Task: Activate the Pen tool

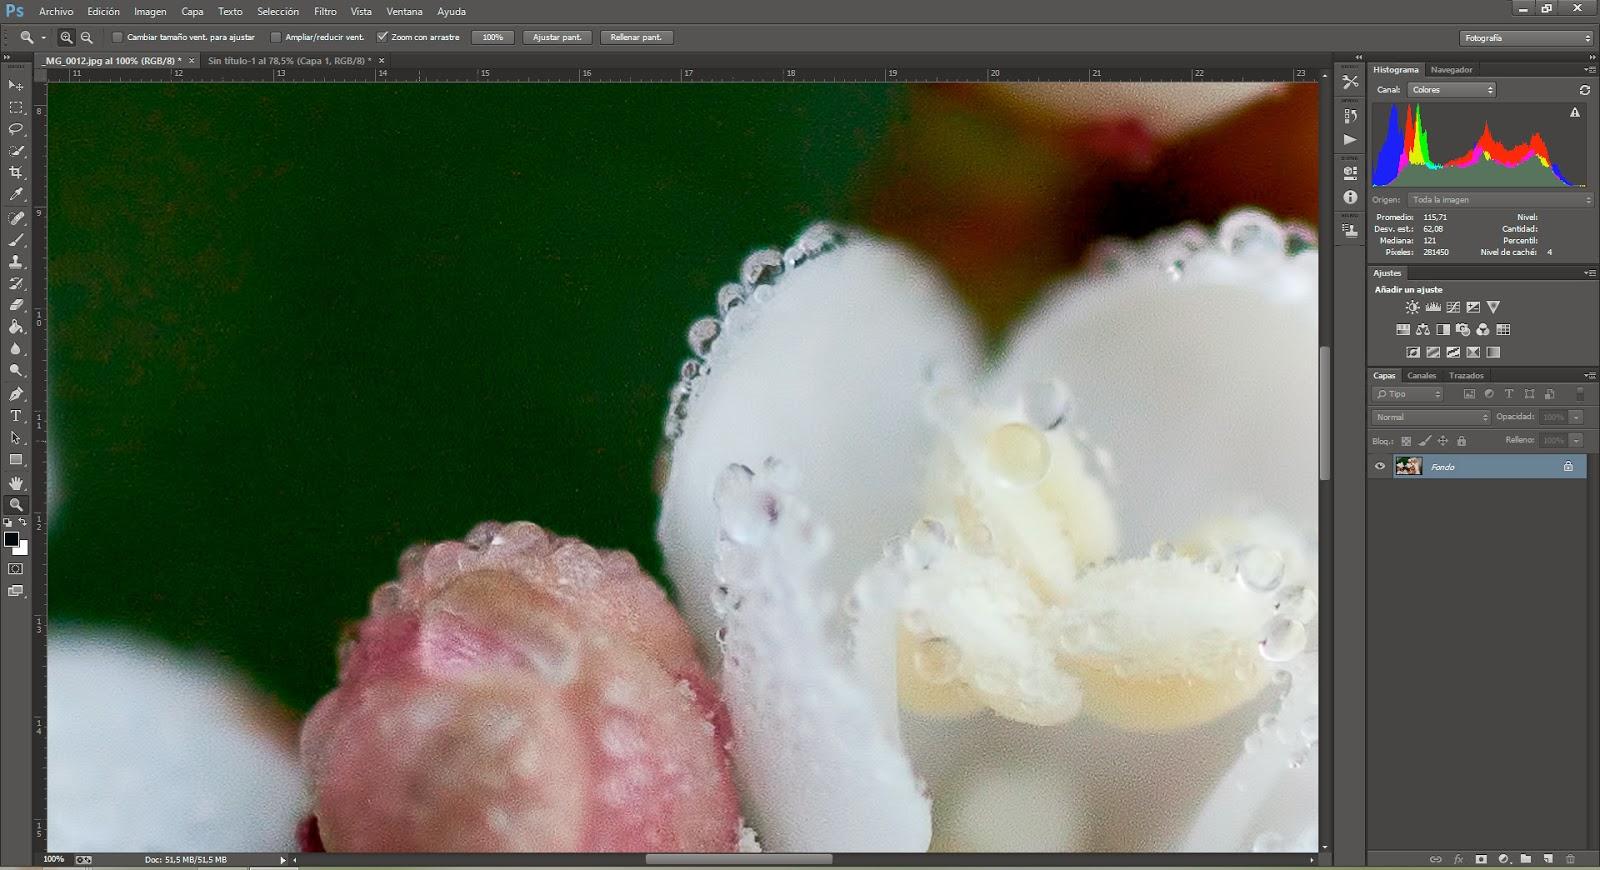Action: [x=16, y=394]
